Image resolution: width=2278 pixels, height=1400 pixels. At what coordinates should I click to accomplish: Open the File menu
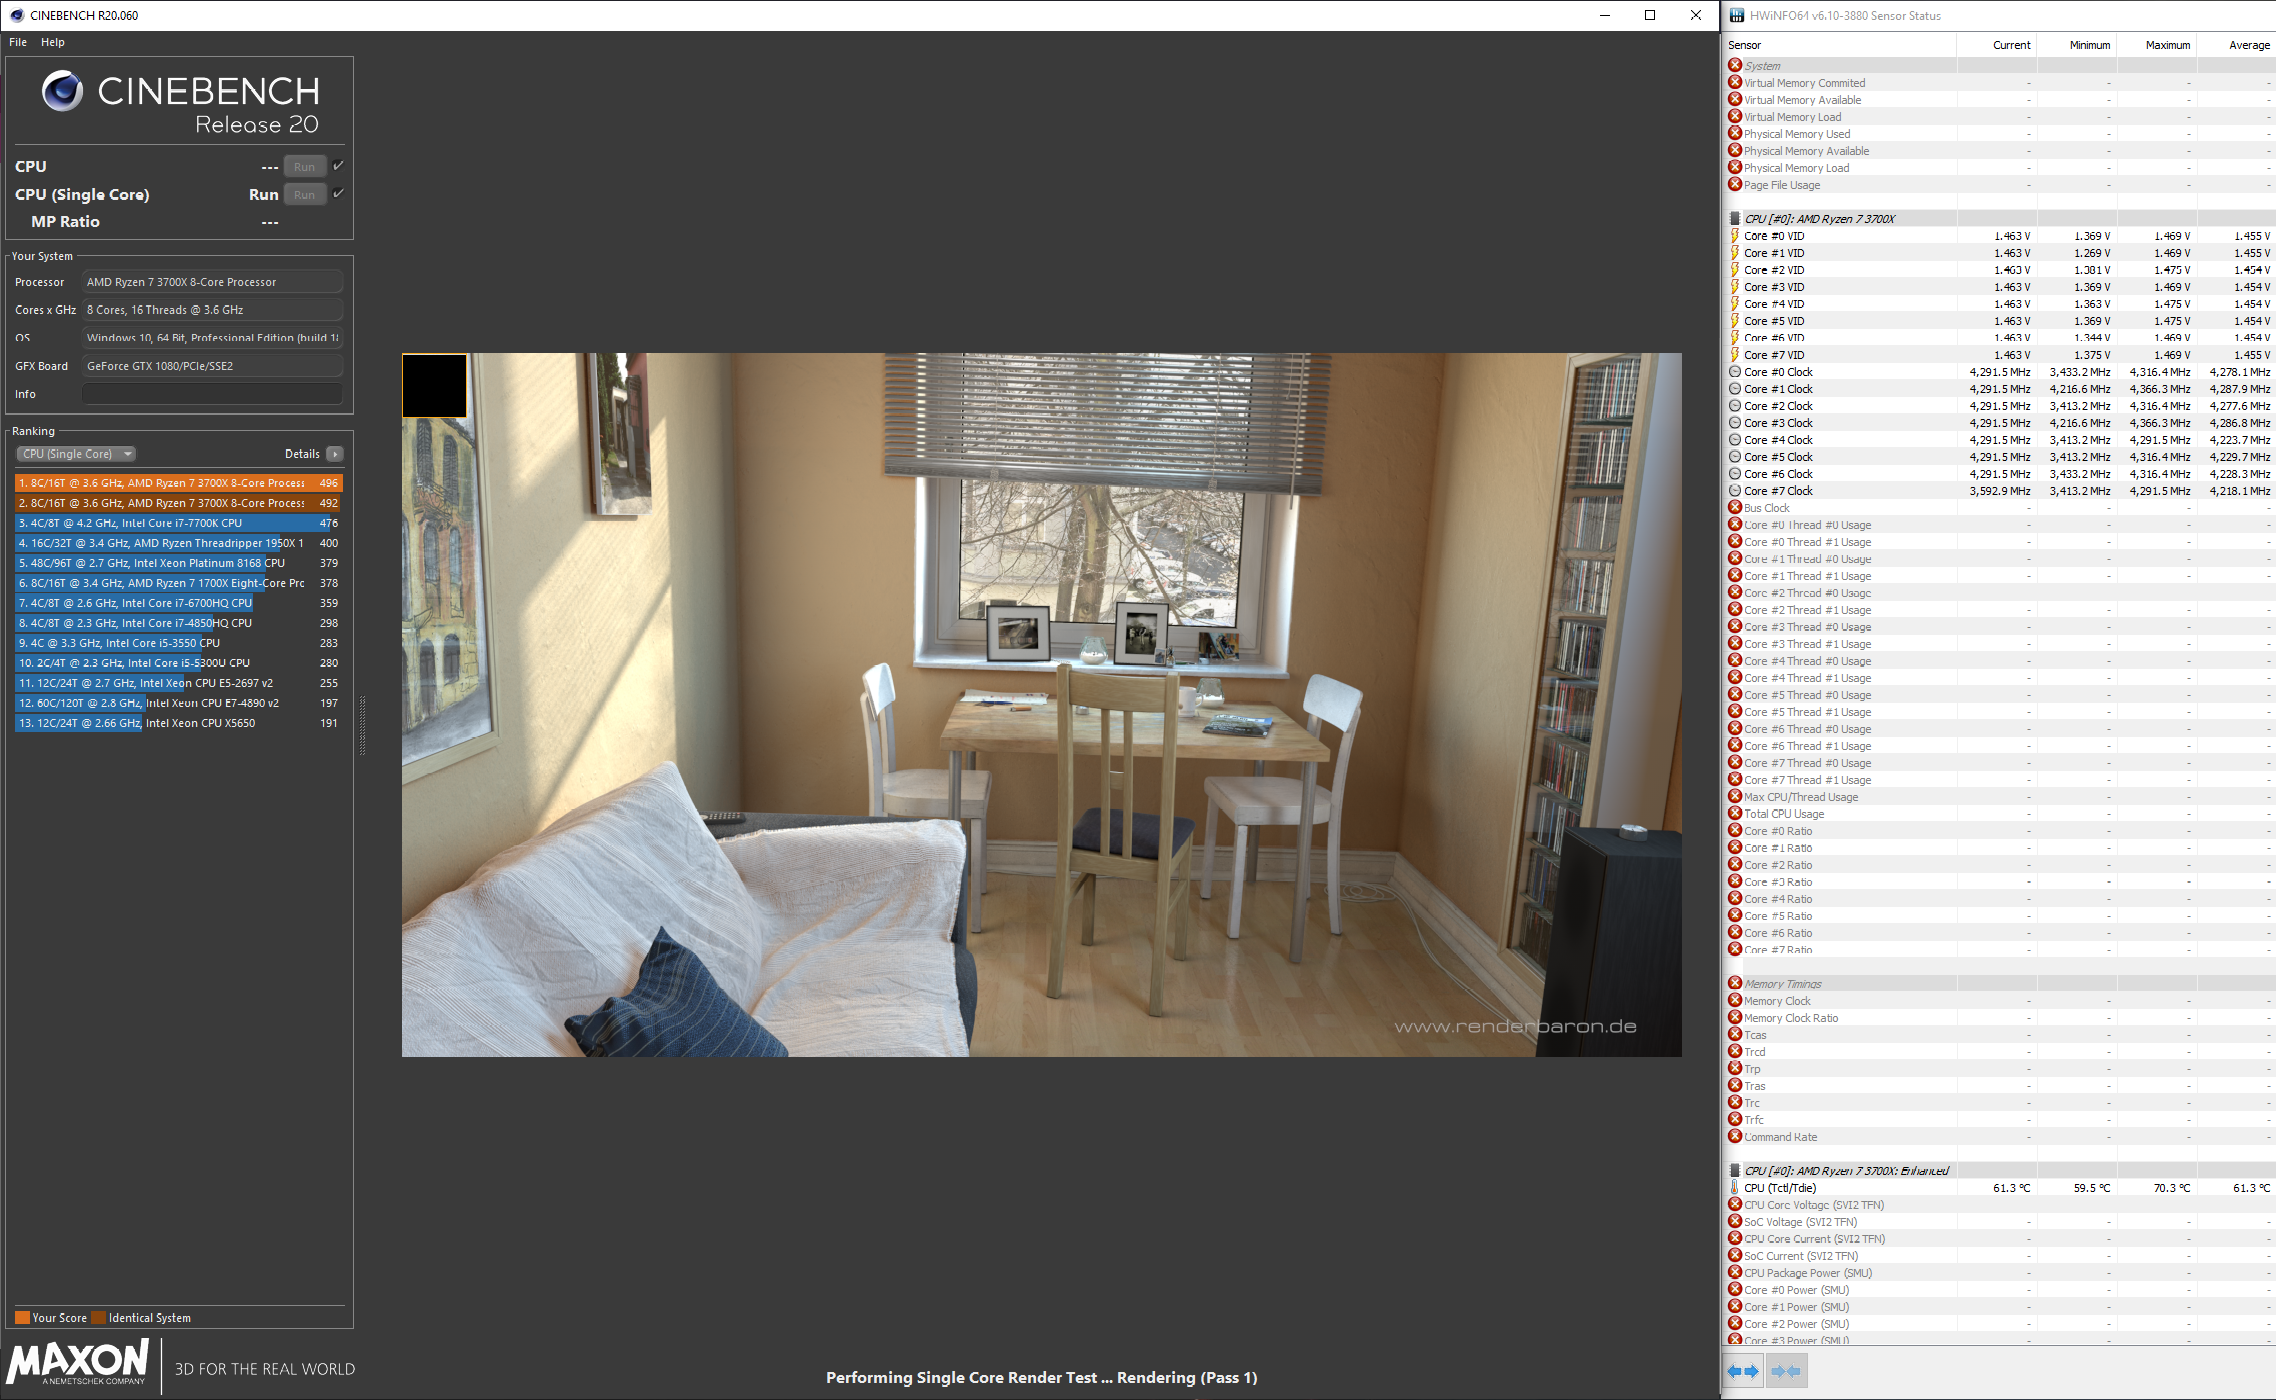click(x=18, y=42)
